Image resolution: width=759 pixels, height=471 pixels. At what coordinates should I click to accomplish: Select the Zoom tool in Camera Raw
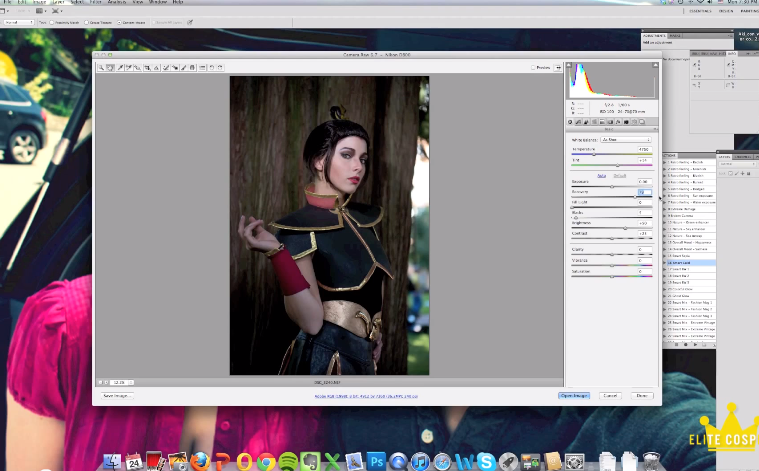coord(101,67)
